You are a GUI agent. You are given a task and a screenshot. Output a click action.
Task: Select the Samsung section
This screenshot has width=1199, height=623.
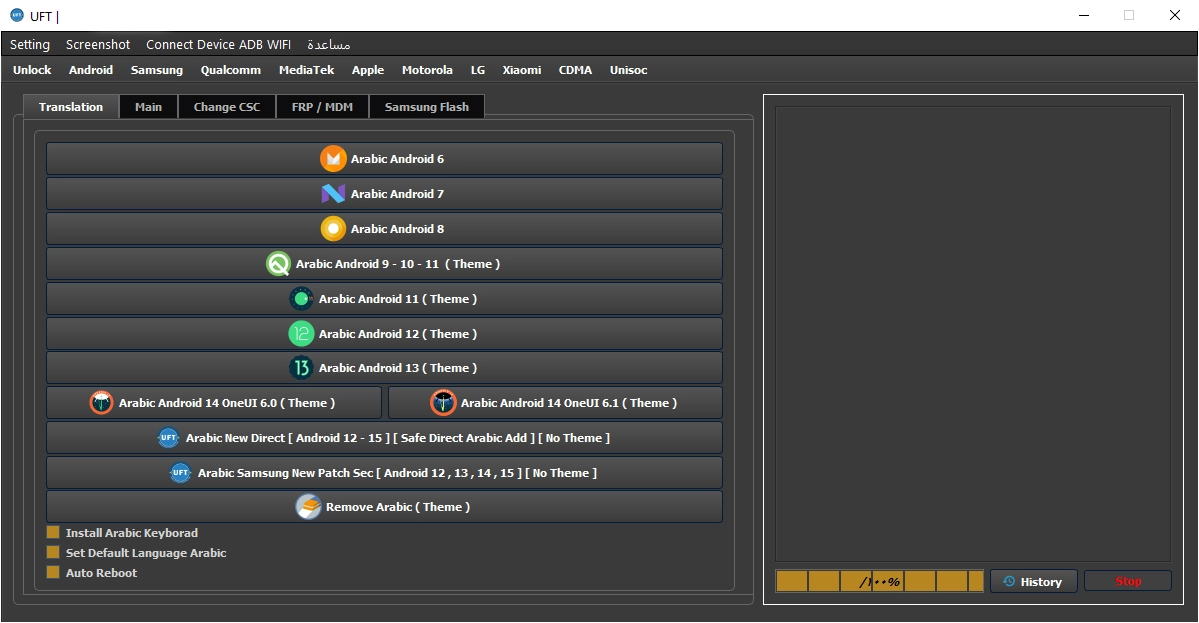click(157, 70)
